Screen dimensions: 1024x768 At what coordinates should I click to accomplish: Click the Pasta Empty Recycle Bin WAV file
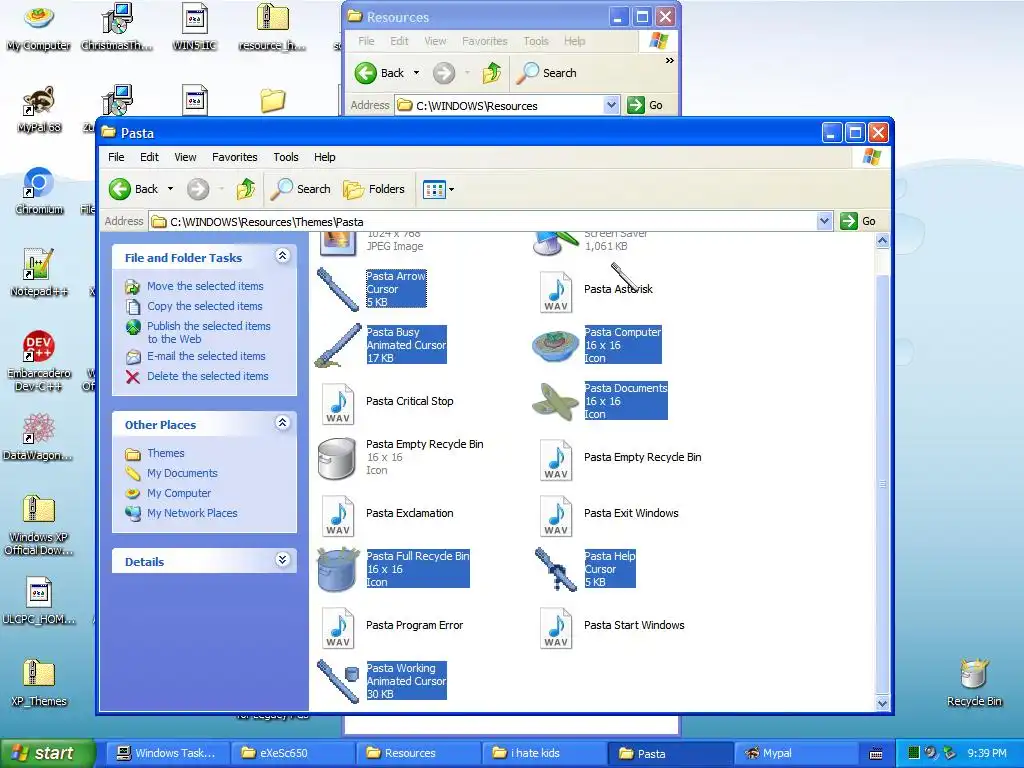[556, 460]
